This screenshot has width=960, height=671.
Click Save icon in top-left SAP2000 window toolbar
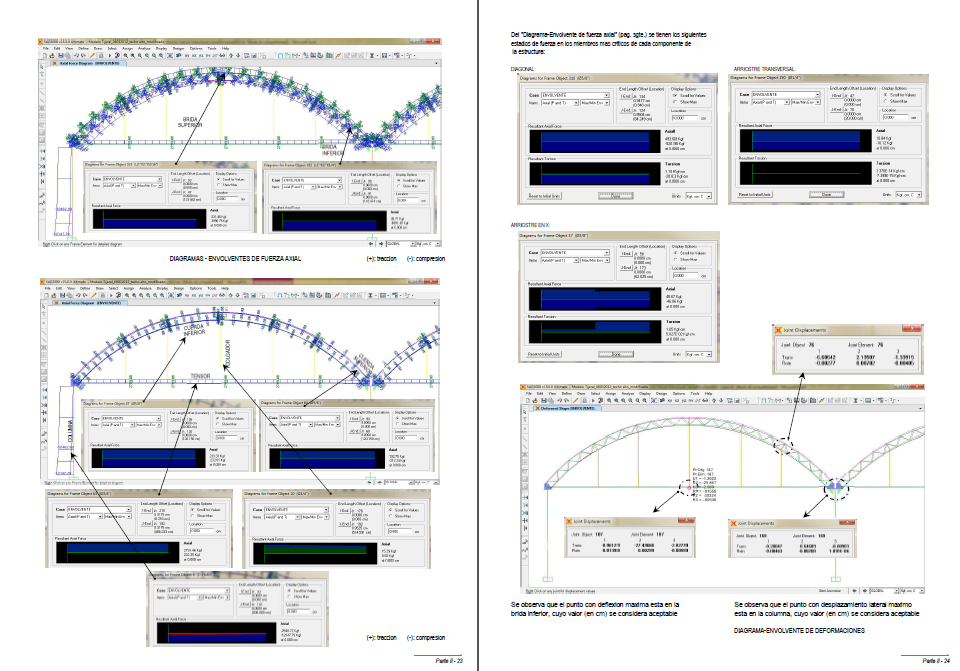[63, 55]
